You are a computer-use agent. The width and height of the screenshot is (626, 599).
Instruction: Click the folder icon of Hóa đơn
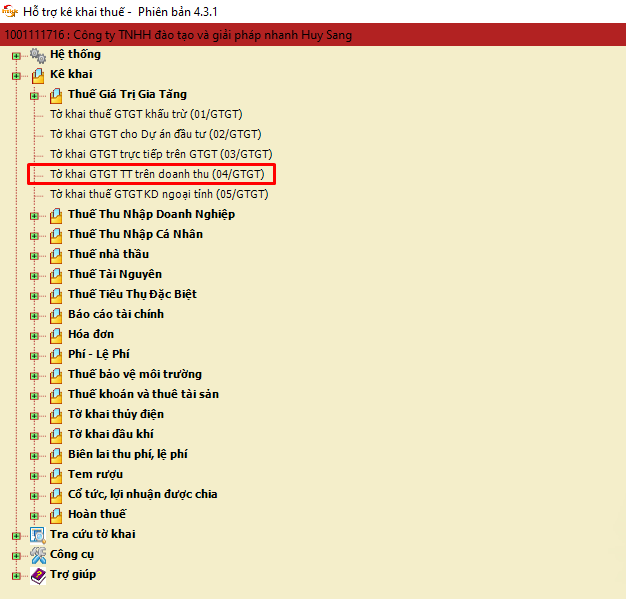56,335
